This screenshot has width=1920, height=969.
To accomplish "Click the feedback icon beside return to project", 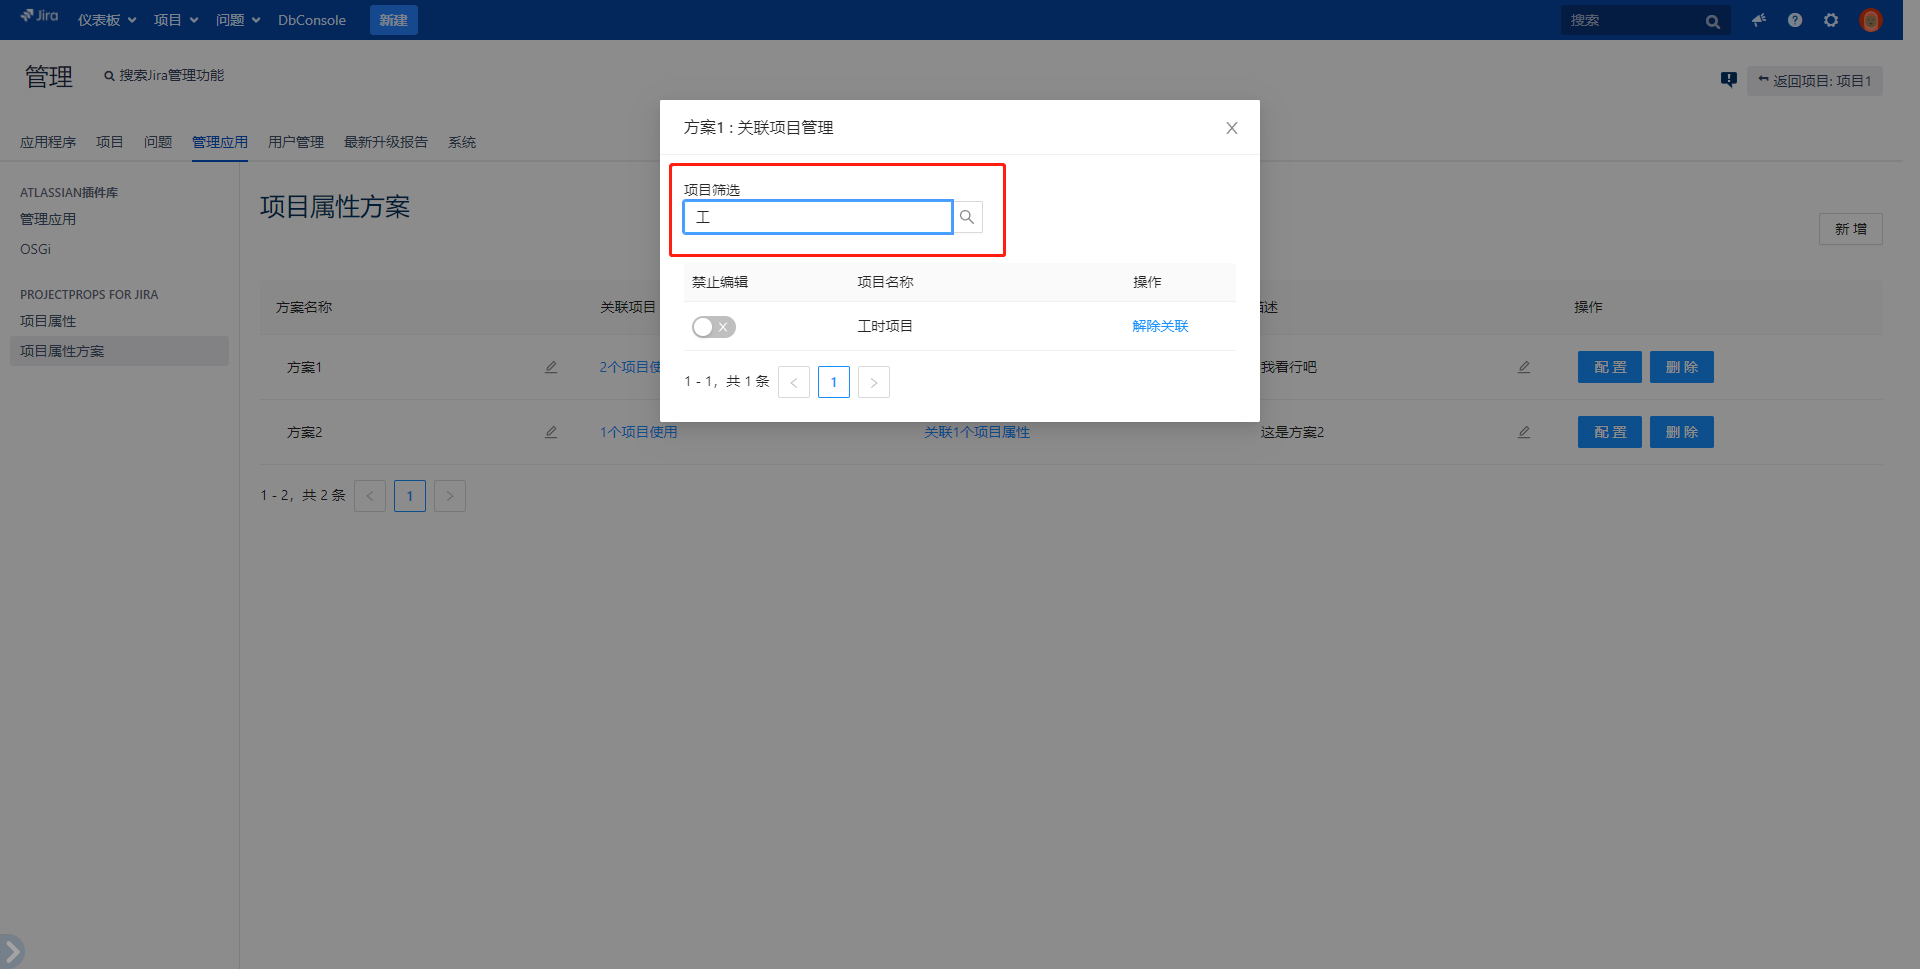I will pos(1728,80).
